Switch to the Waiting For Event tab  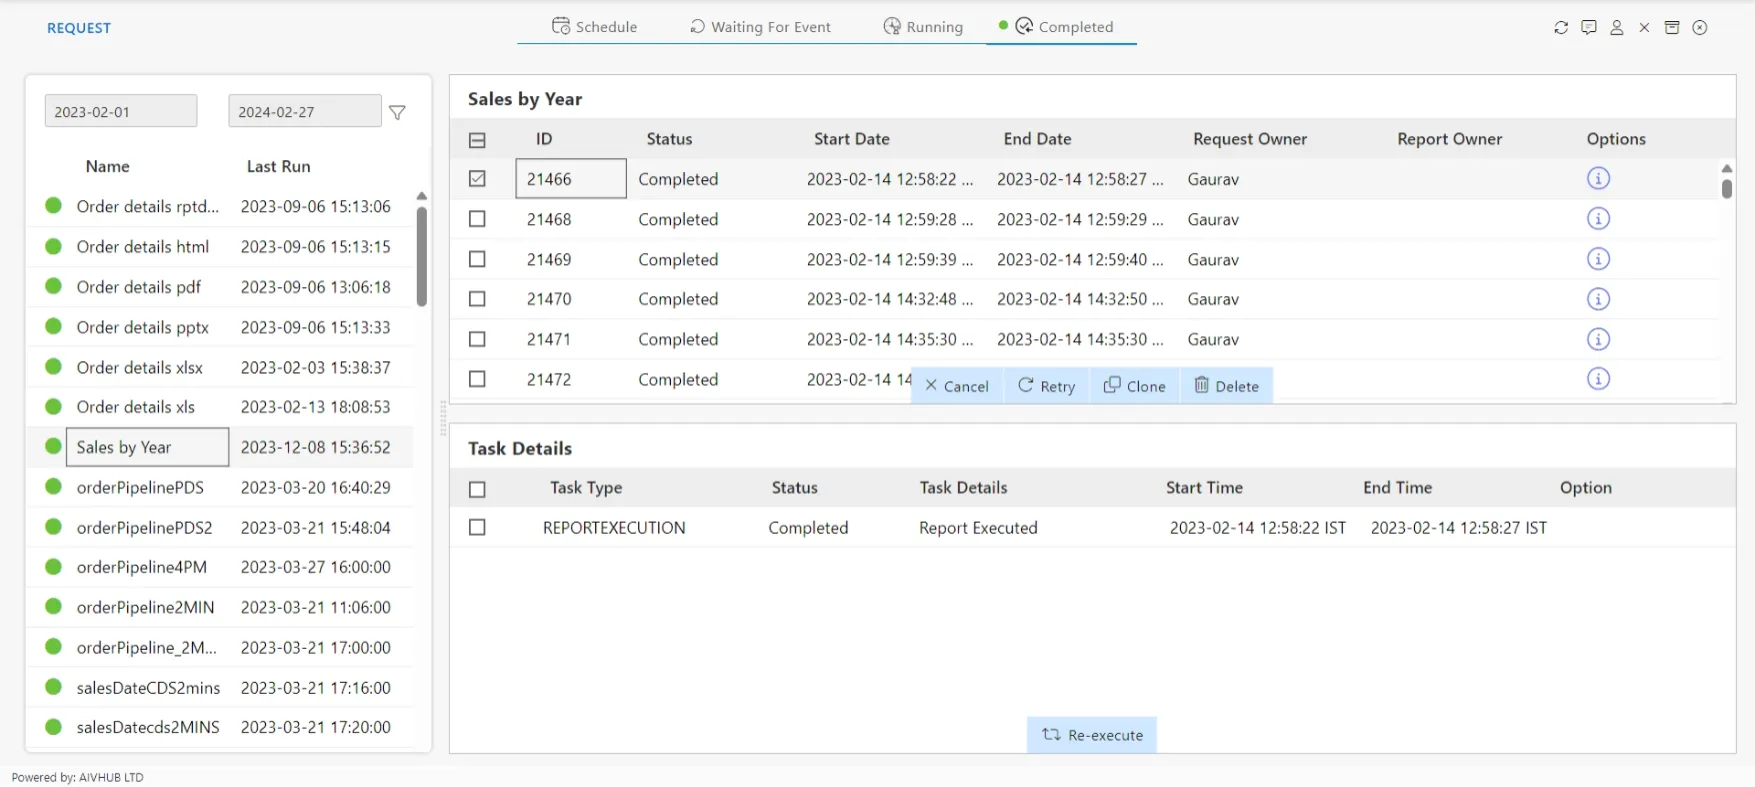[x=760, y=27]
